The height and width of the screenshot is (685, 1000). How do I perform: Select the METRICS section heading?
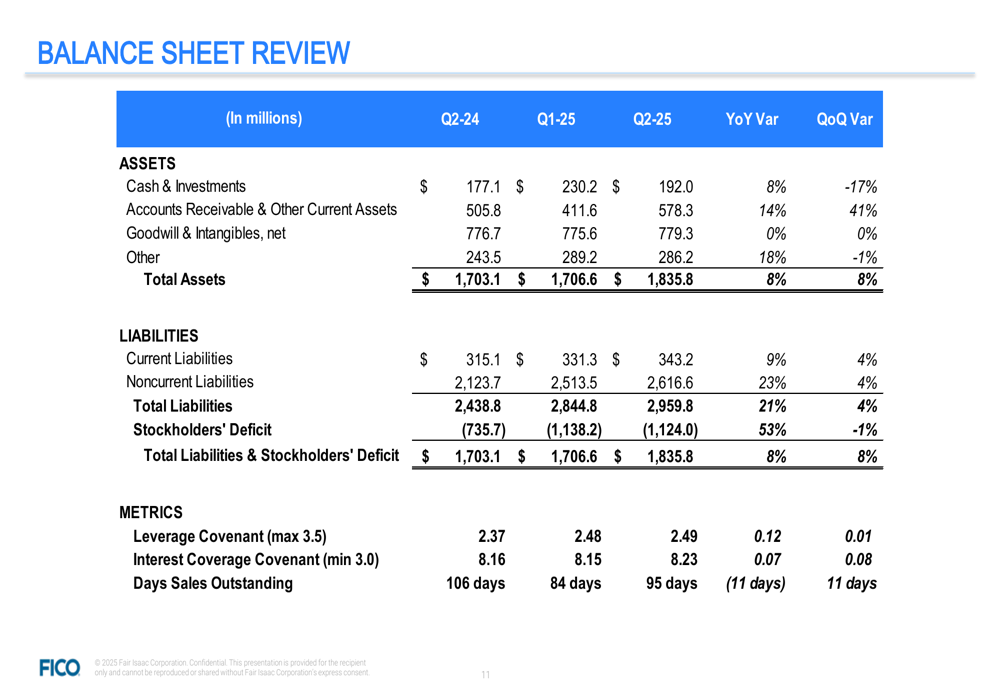click(151, 513)
